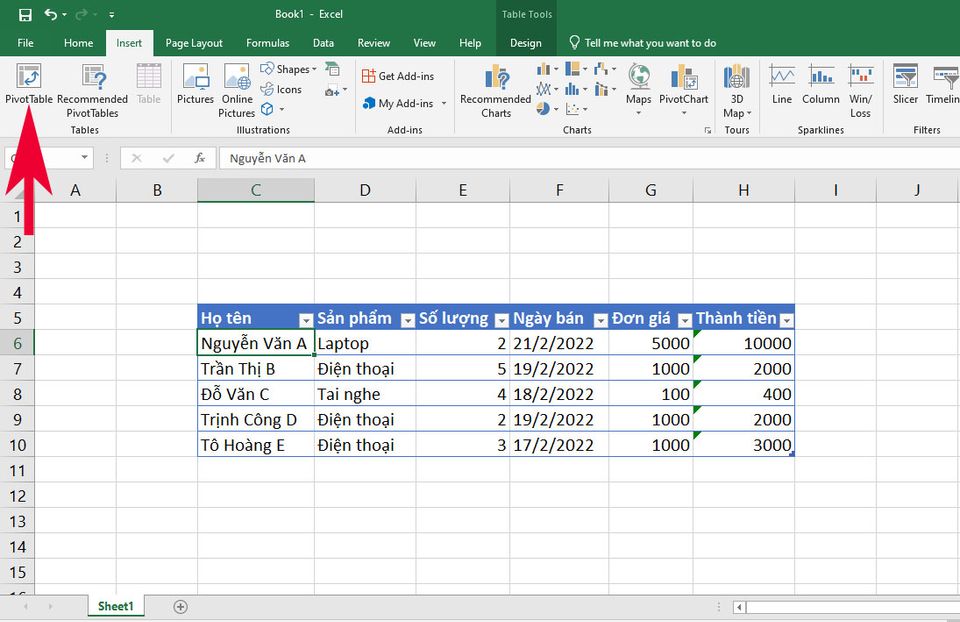The height and width of the screenshot is (622, 960).
Task: Expand the Shapes dropdown
Action: [x=288, y=69]
